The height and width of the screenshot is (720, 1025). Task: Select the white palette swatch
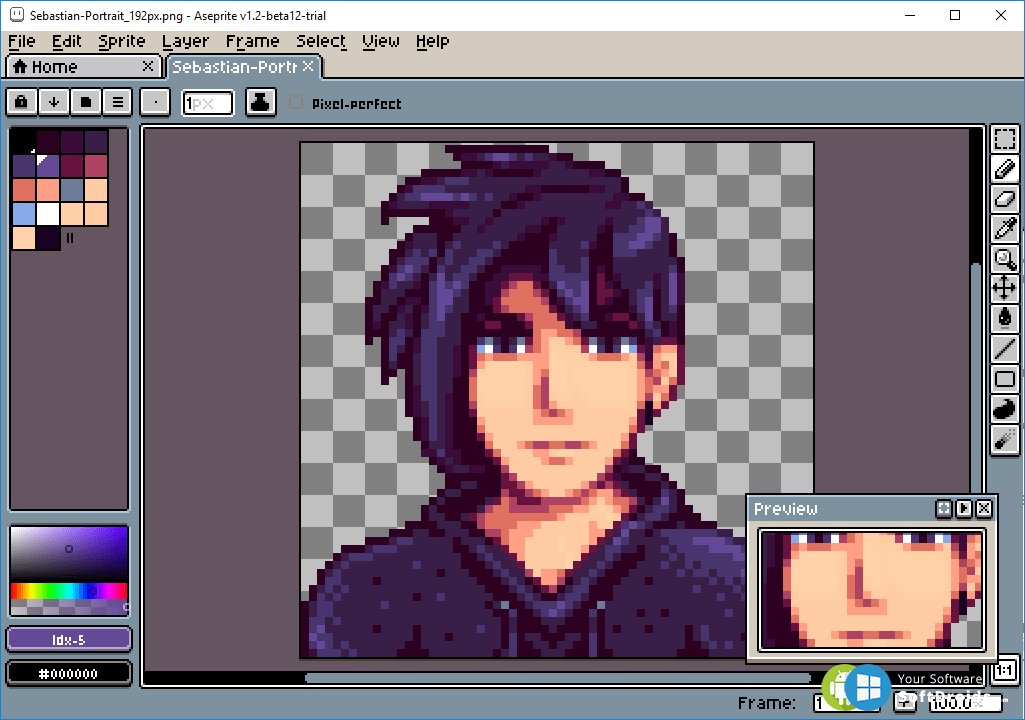tap(48, 214)
